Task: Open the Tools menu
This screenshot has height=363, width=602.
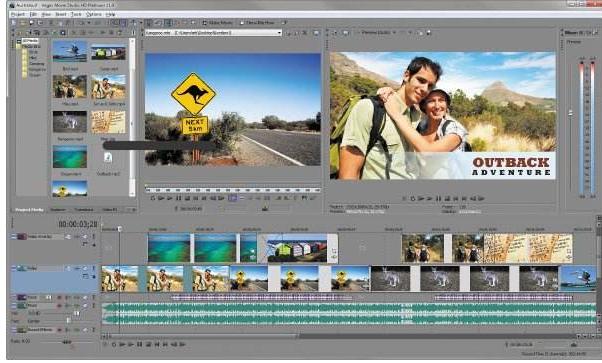Action: point(76,14)
